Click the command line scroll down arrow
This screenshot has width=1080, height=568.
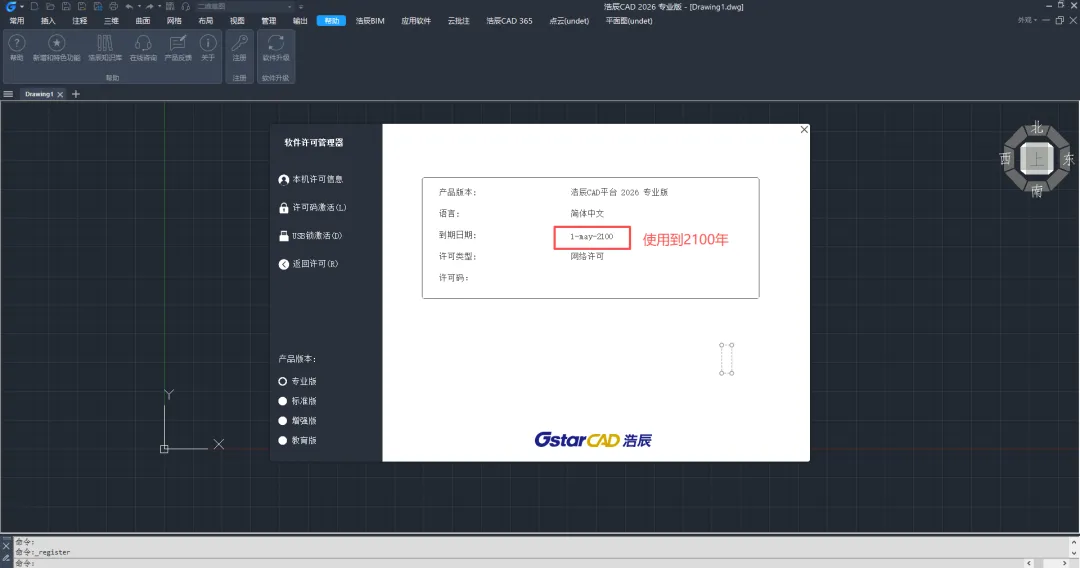(1074, 552)
